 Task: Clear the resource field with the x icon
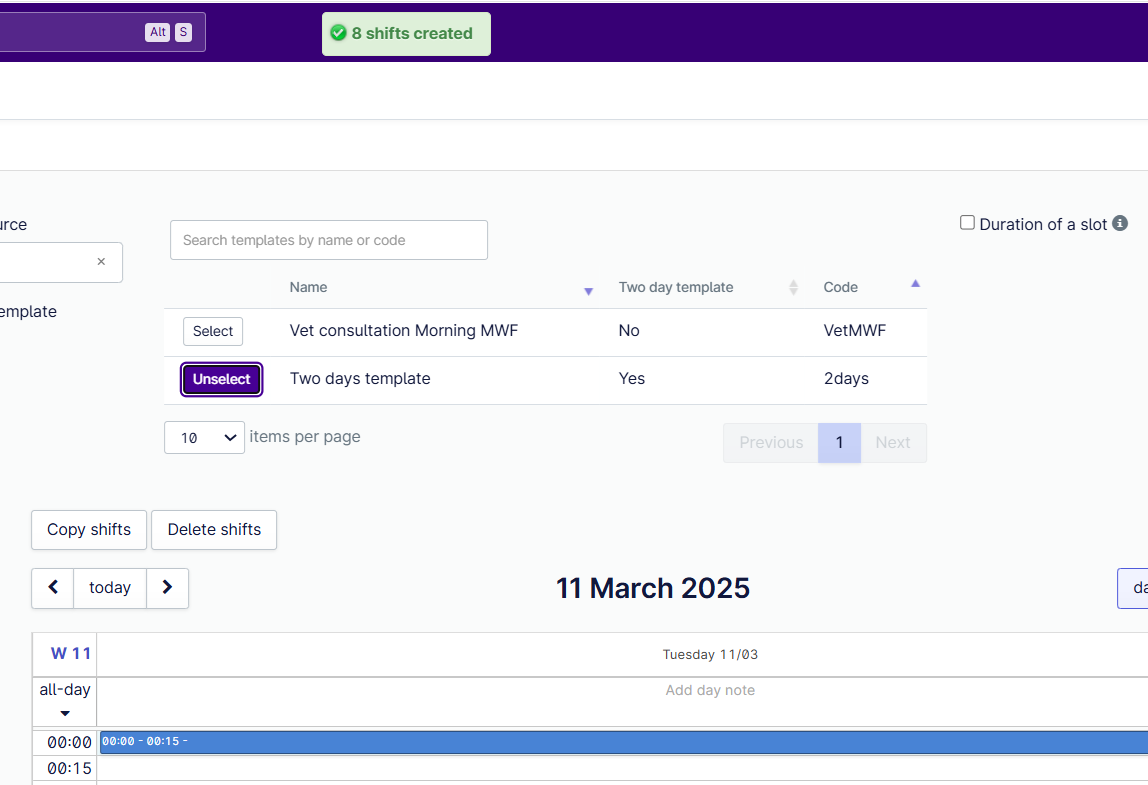tap(101, 261)
